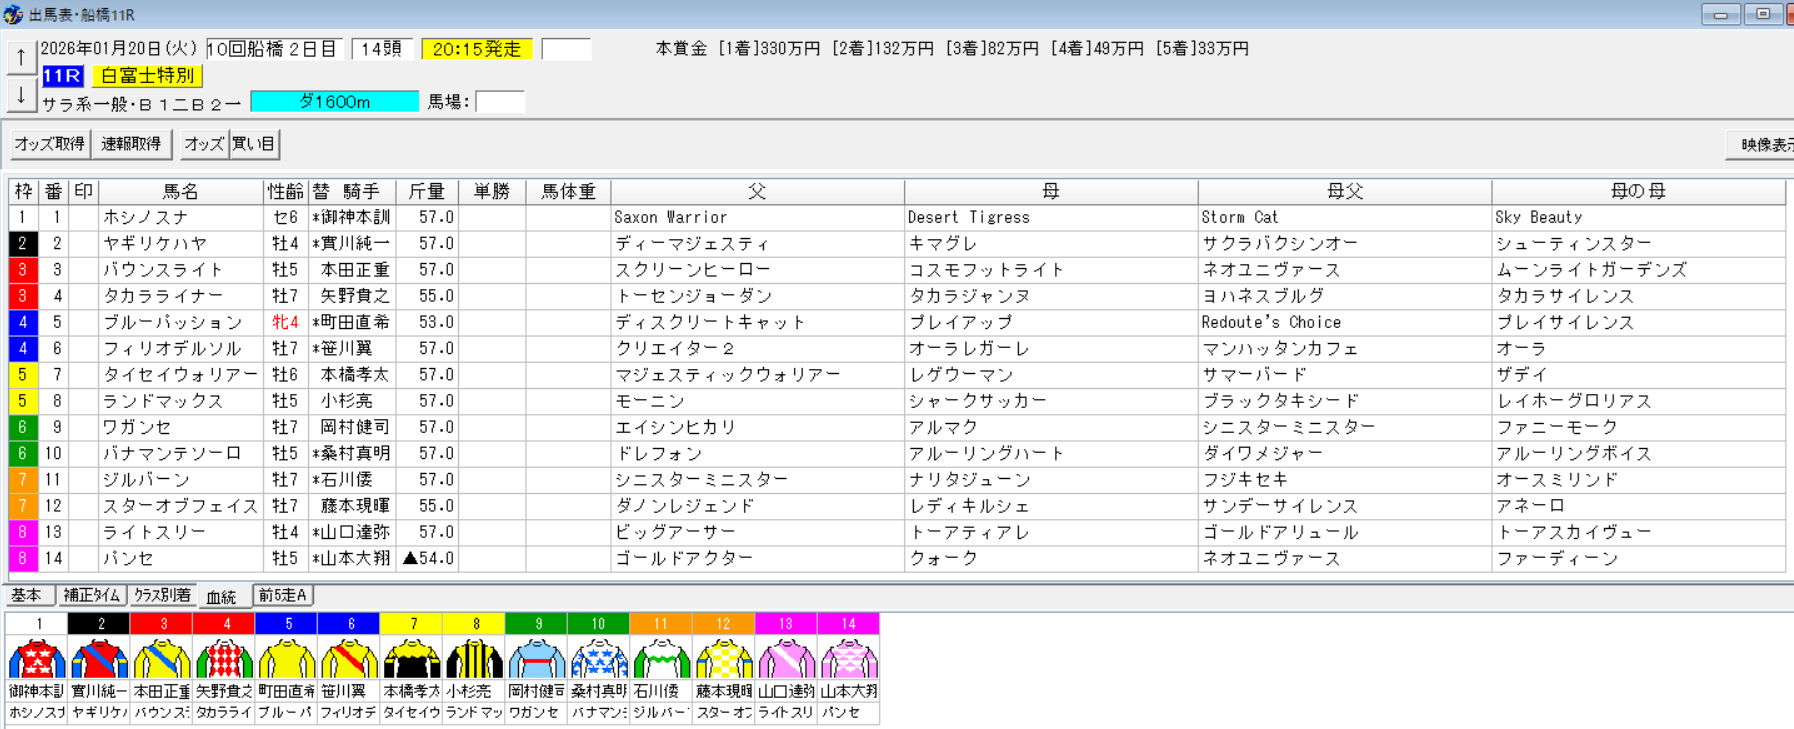Screen dimensions: 1794x729
Task: Click the yellow 白富士特別 race name
Action: coord(147,76)
